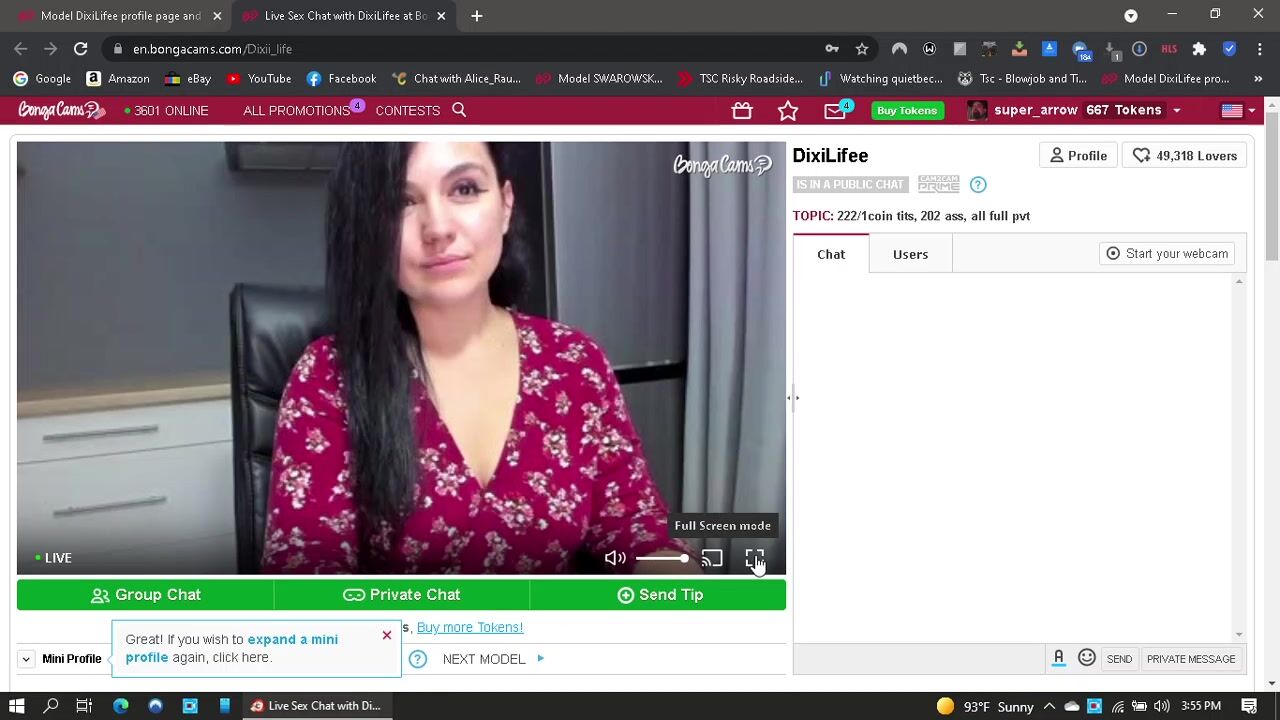Open Windows taskbar search
The height and width of the screenshot is (720, 1280).
[51, 706]
